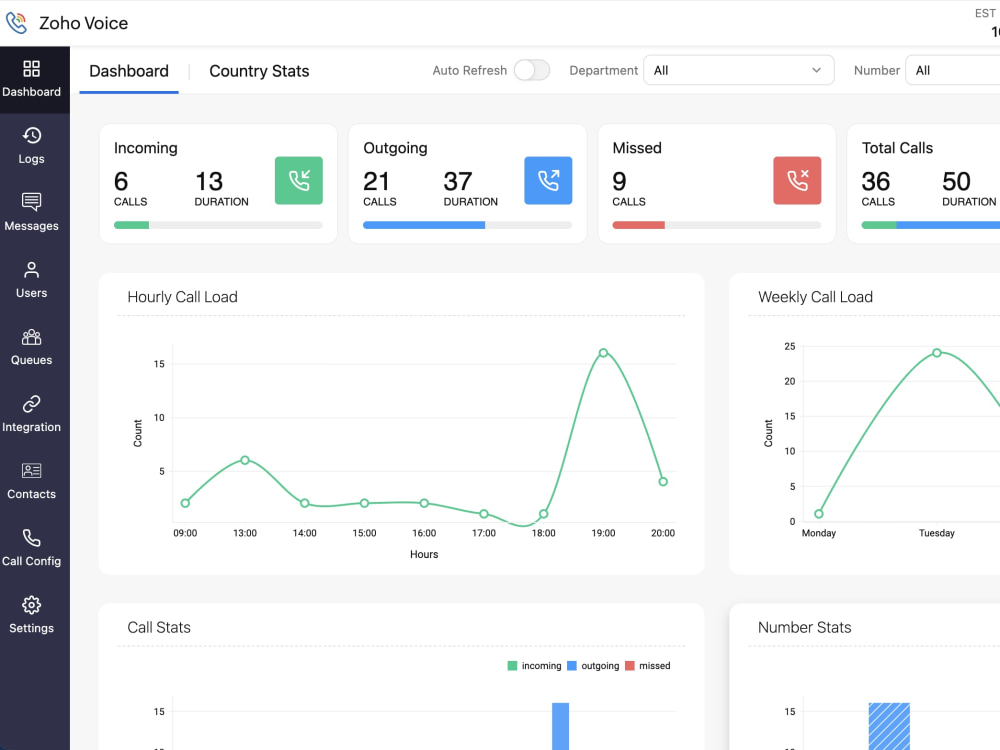The width and height of the screenshot is (1000, 750).
Task: Click the Incoming card's 6 calls value
Action: pos(121,182)
